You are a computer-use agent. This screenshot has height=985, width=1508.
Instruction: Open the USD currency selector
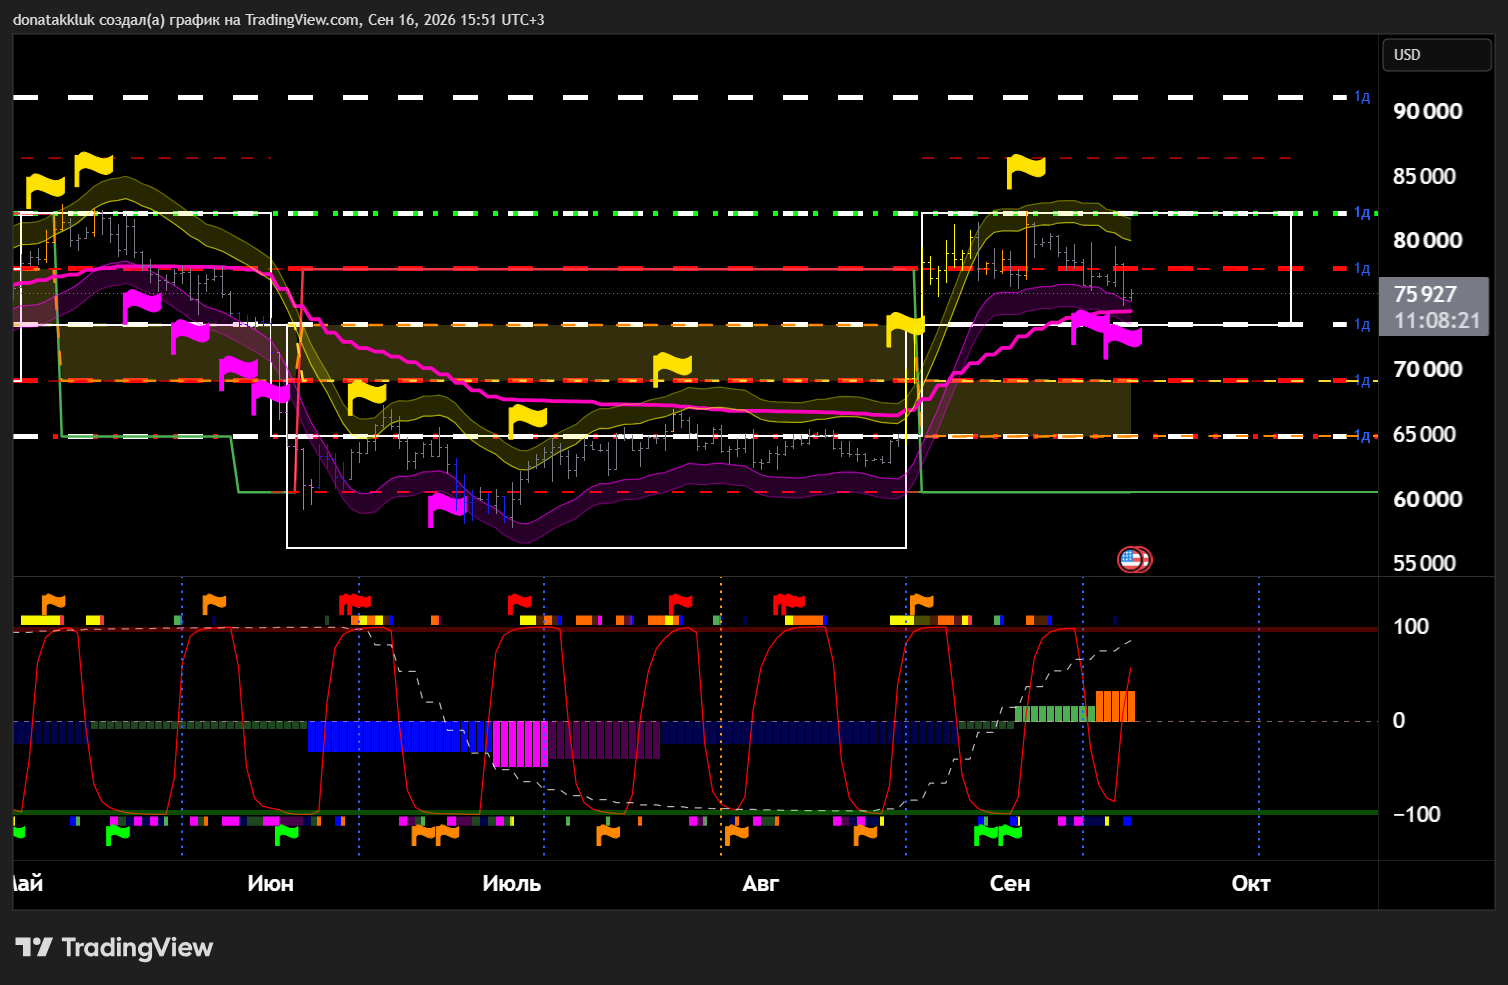[1436, 55]
